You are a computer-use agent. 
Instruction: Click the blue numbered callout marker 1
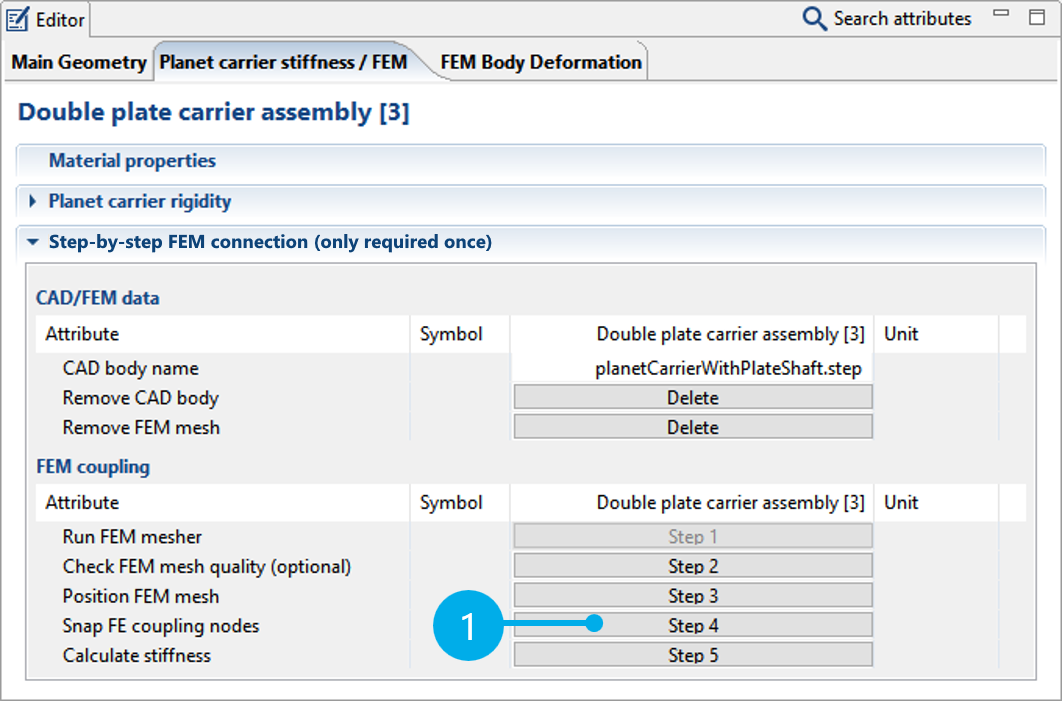466,625
